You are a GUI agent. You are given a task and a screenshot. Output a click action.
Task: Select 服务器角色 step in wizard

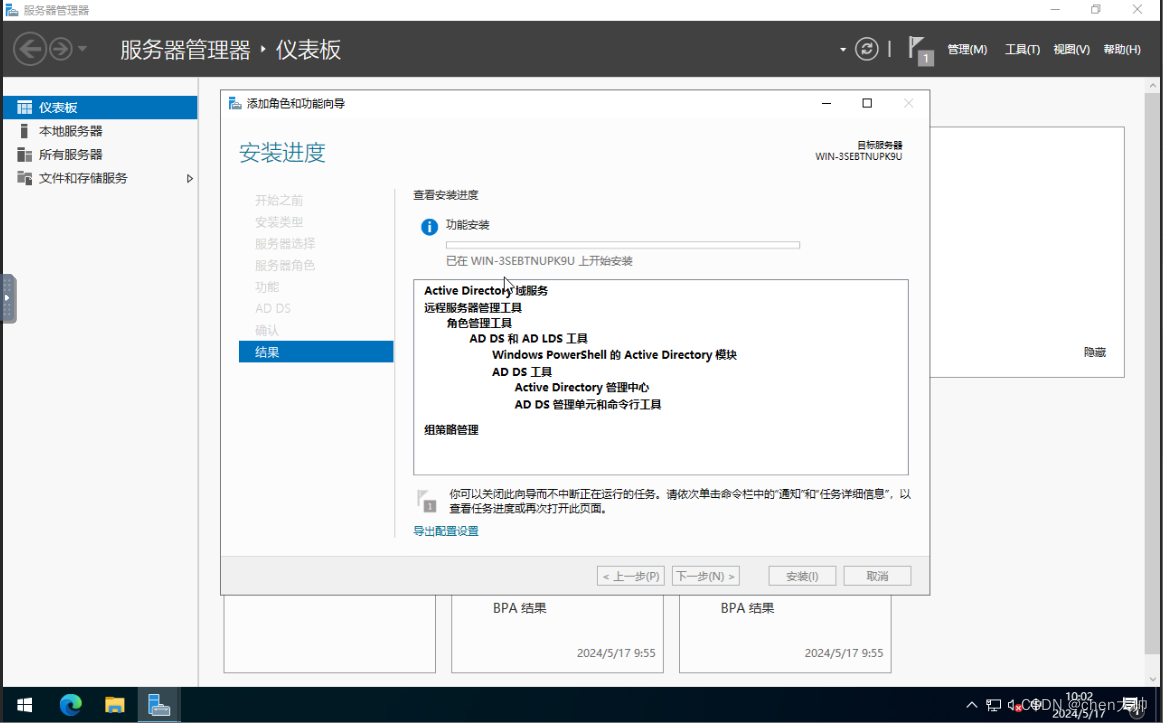[x=285, y=265]
